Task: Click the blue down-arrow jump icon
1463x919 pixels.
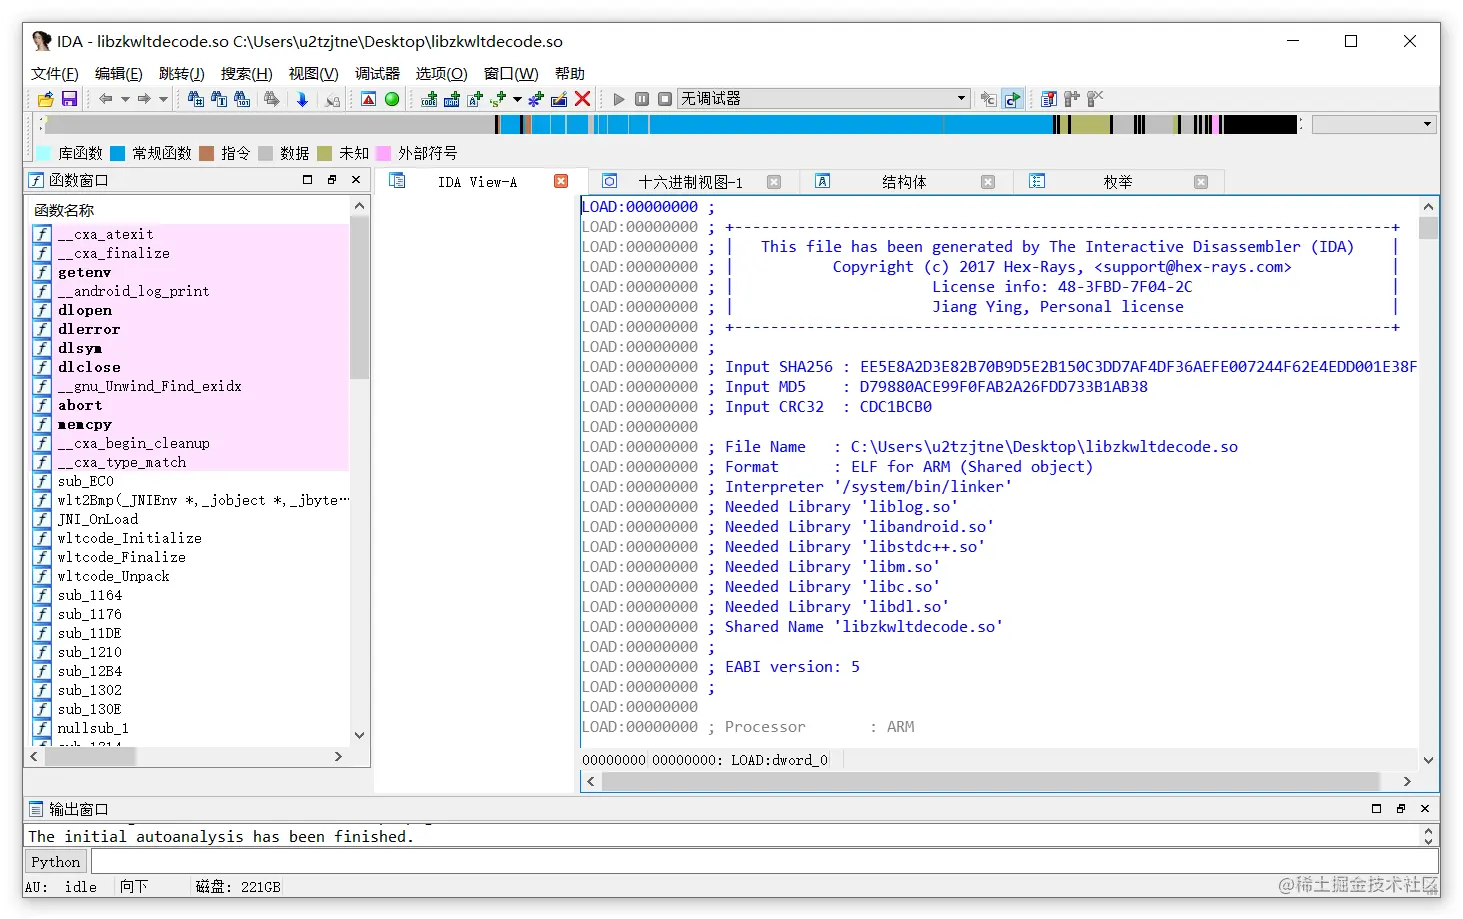Action: (x=302, y=99)
